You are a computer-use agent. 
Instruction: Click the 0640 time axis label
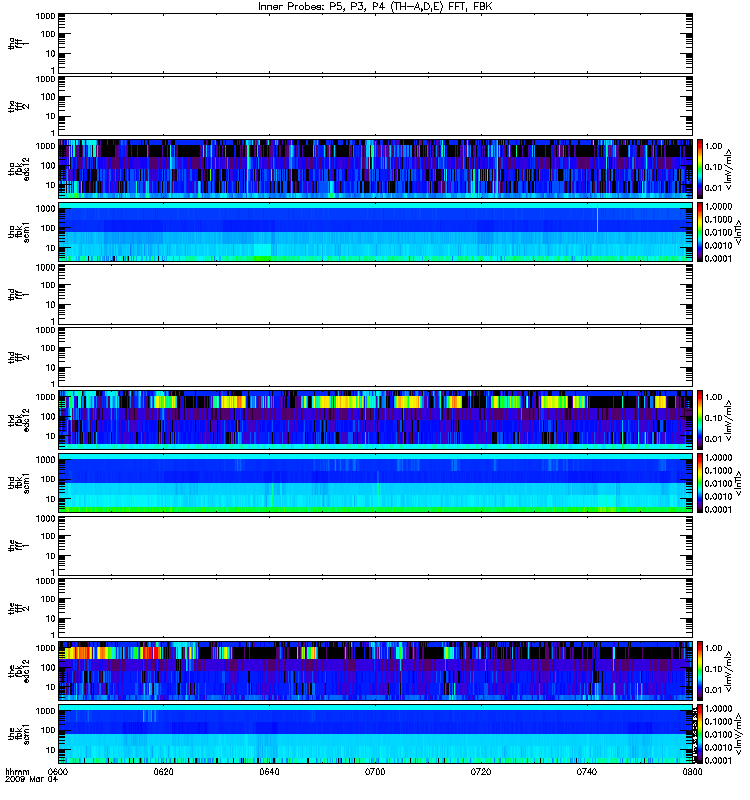coord(269,772)
